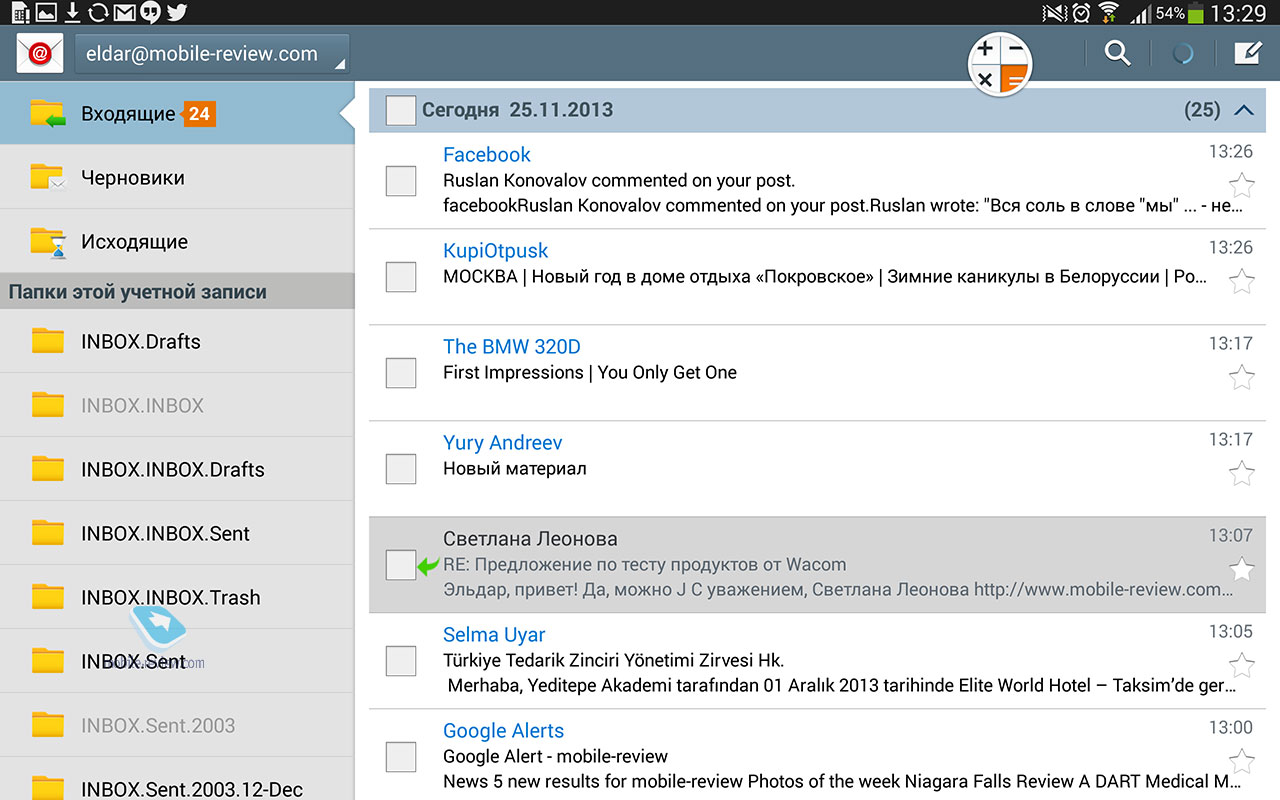Select the INBOX.INBOX.Drafts folder
1280x800 pixels.
click(x=177, y=469)
